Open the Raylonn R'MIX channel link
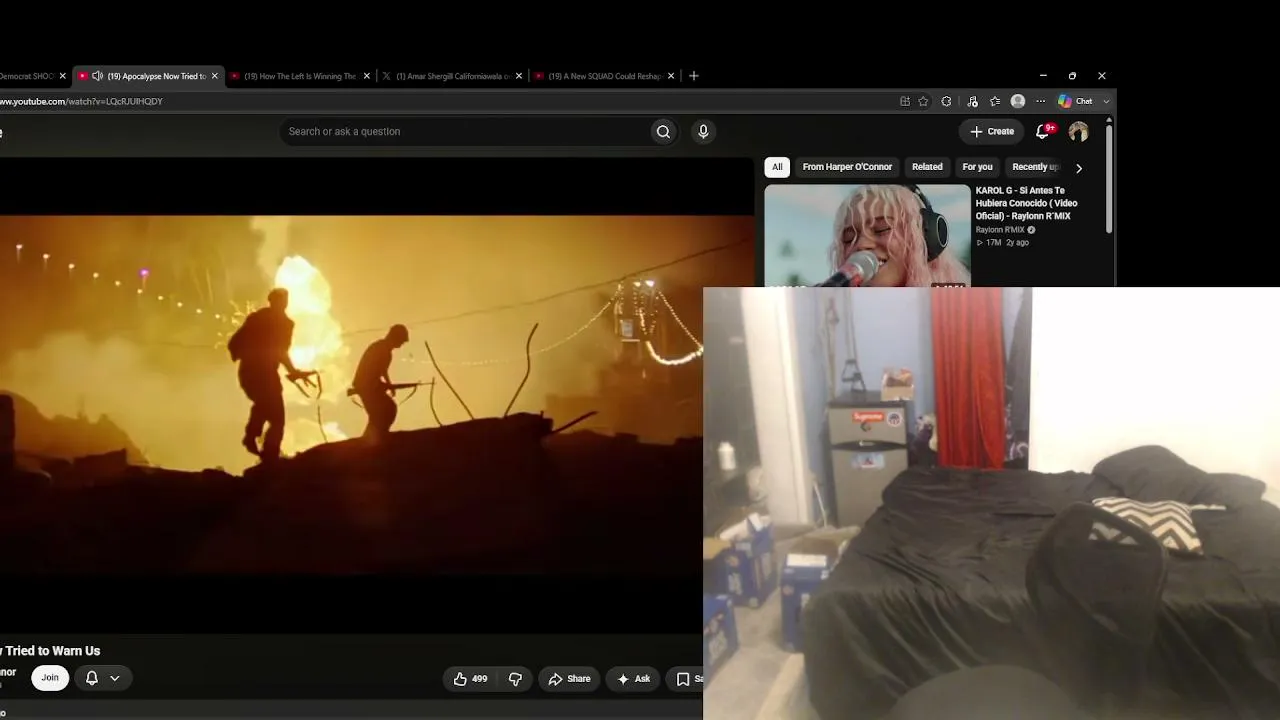Viewport: 1280px width, 720px height. pyautogui.click(x=1000, y=230)
